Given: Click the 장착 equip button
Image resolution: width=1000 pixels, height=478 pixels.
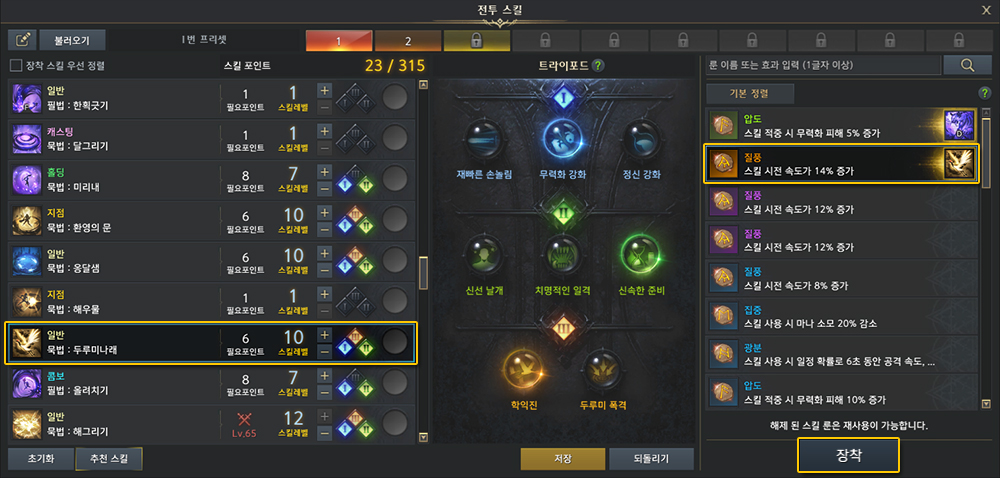Looking at the screenshot, I should click(x=848, y=455).
